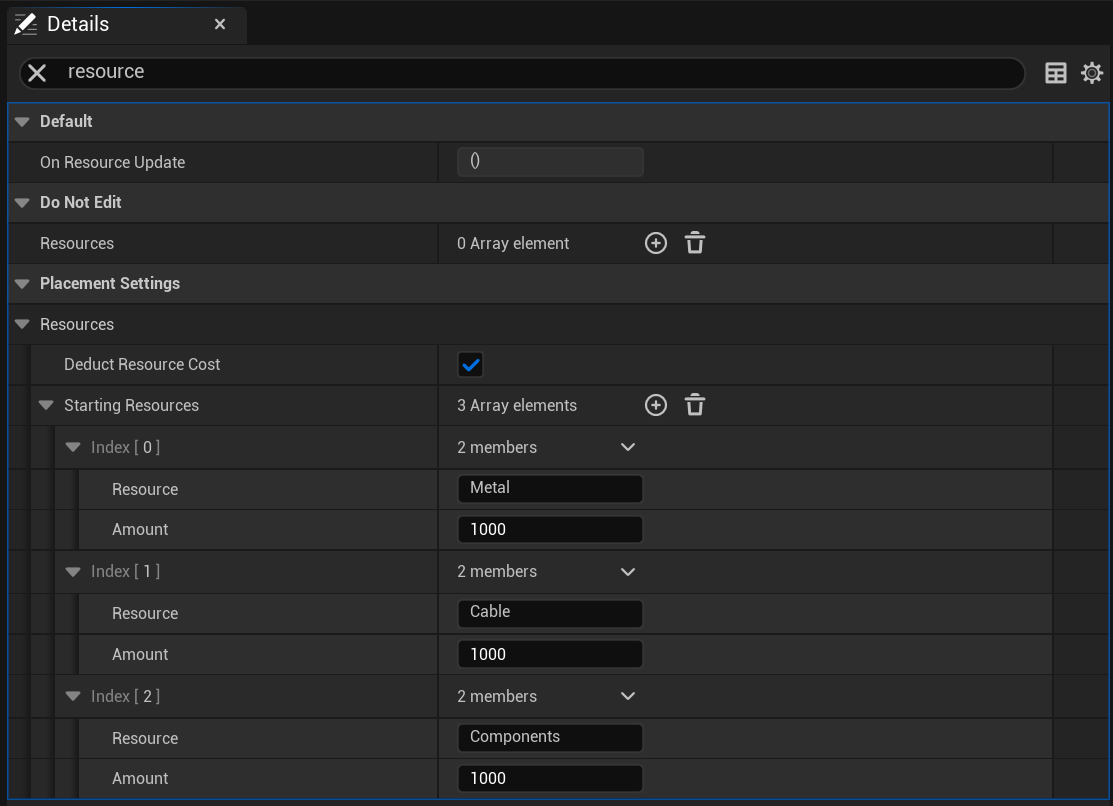The width and height of the screenshot is (1113, 806).
Task: Open the property matrix table view
Action: point(1055,73)
